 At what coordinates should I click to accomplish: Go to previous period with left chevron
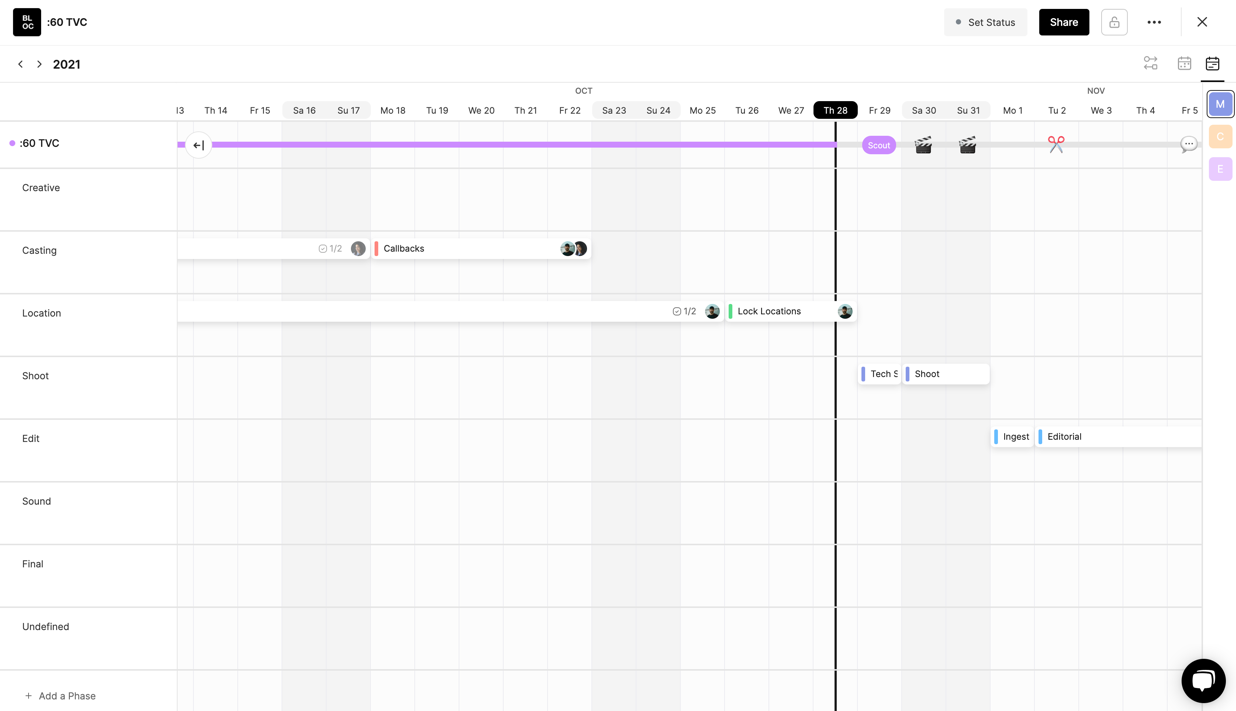(x=20, y=64)
